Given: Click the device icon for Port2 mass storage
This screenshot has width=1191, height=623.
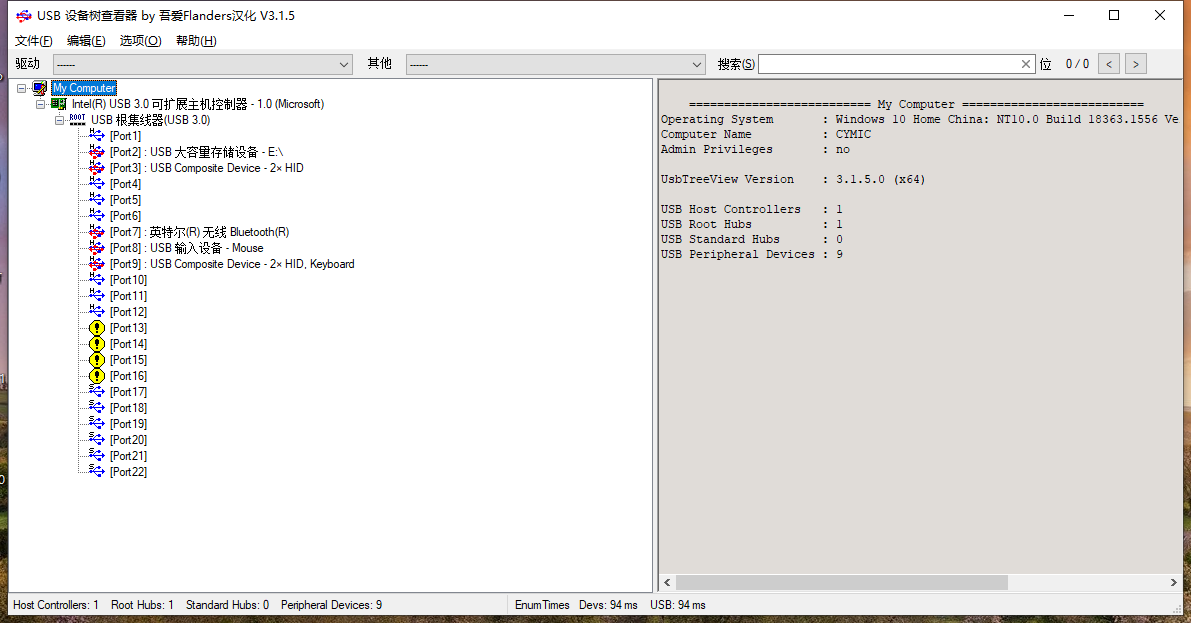Looking at the screenshot, I should (96, 152).
